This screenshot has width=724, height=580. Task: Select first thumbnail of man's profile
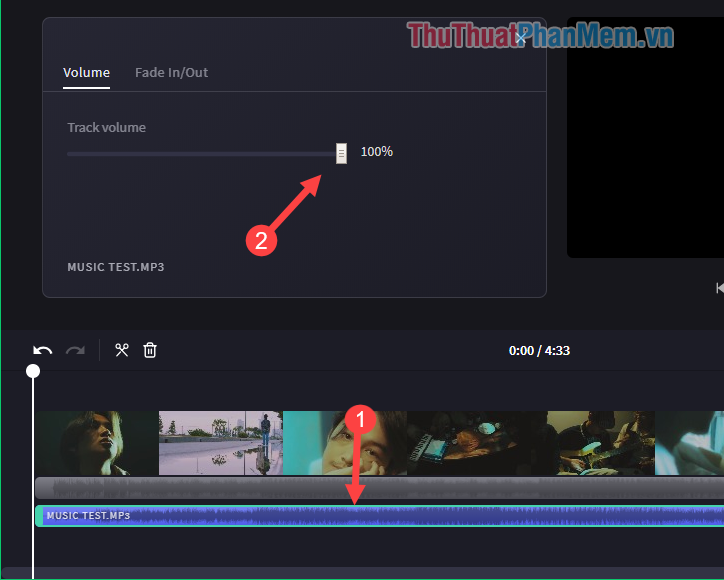[97, 443]
